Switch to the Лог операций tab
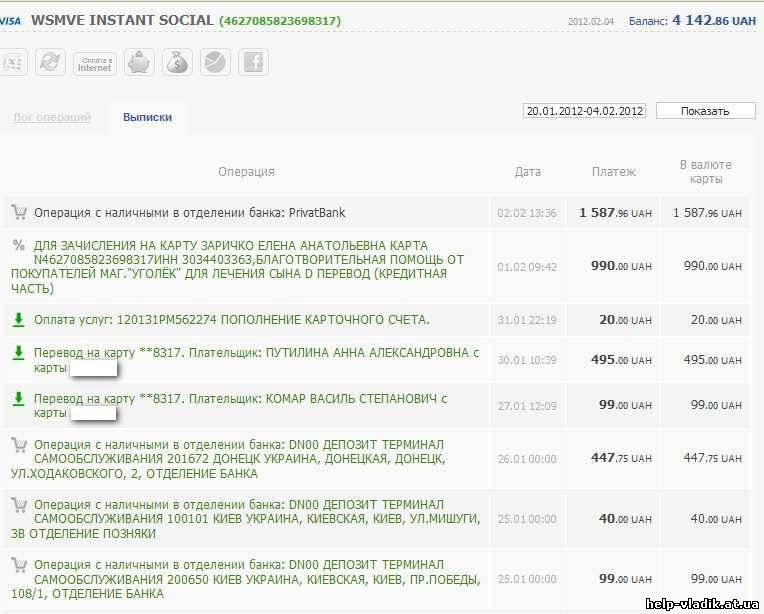This screenshot has height=614, width=764. click(x=52, y=117)
